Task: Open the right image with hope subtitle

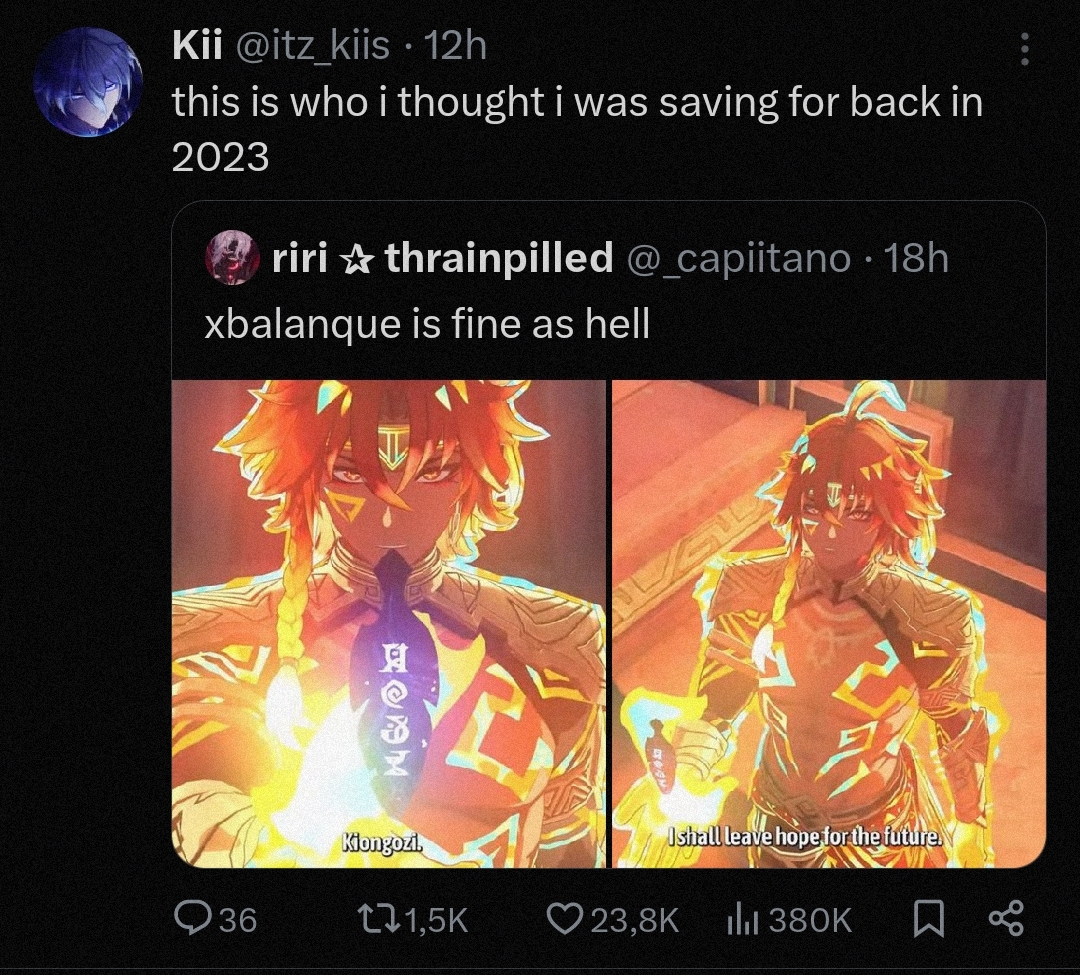Action: coord(829,624)
